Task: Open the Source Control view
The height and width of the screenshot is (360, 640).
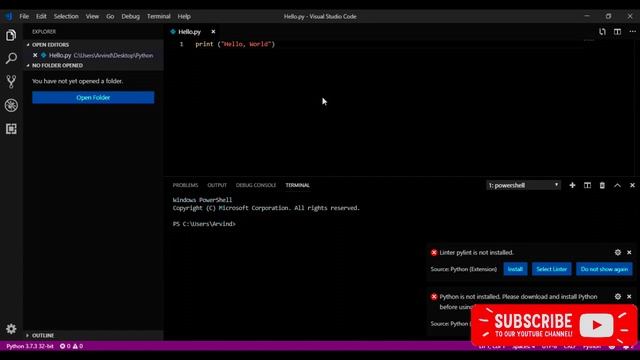Action: [x=11, y=82]
